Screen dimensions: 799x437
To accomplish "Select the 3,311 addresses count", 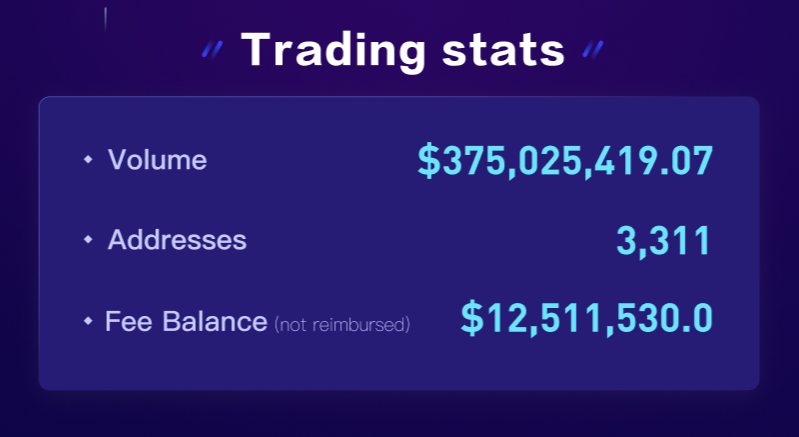I will coord(663,240).
